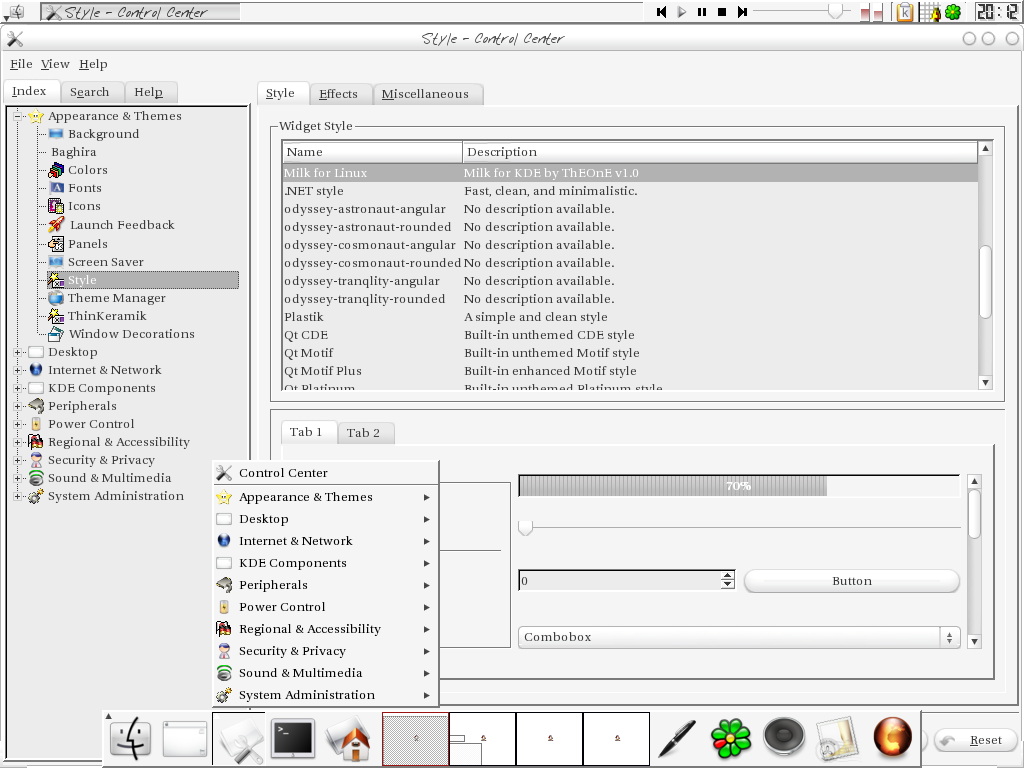Screen dimensions: 1024x768
Task: Click the green flower icon in system tray
Action: point(953,12)
